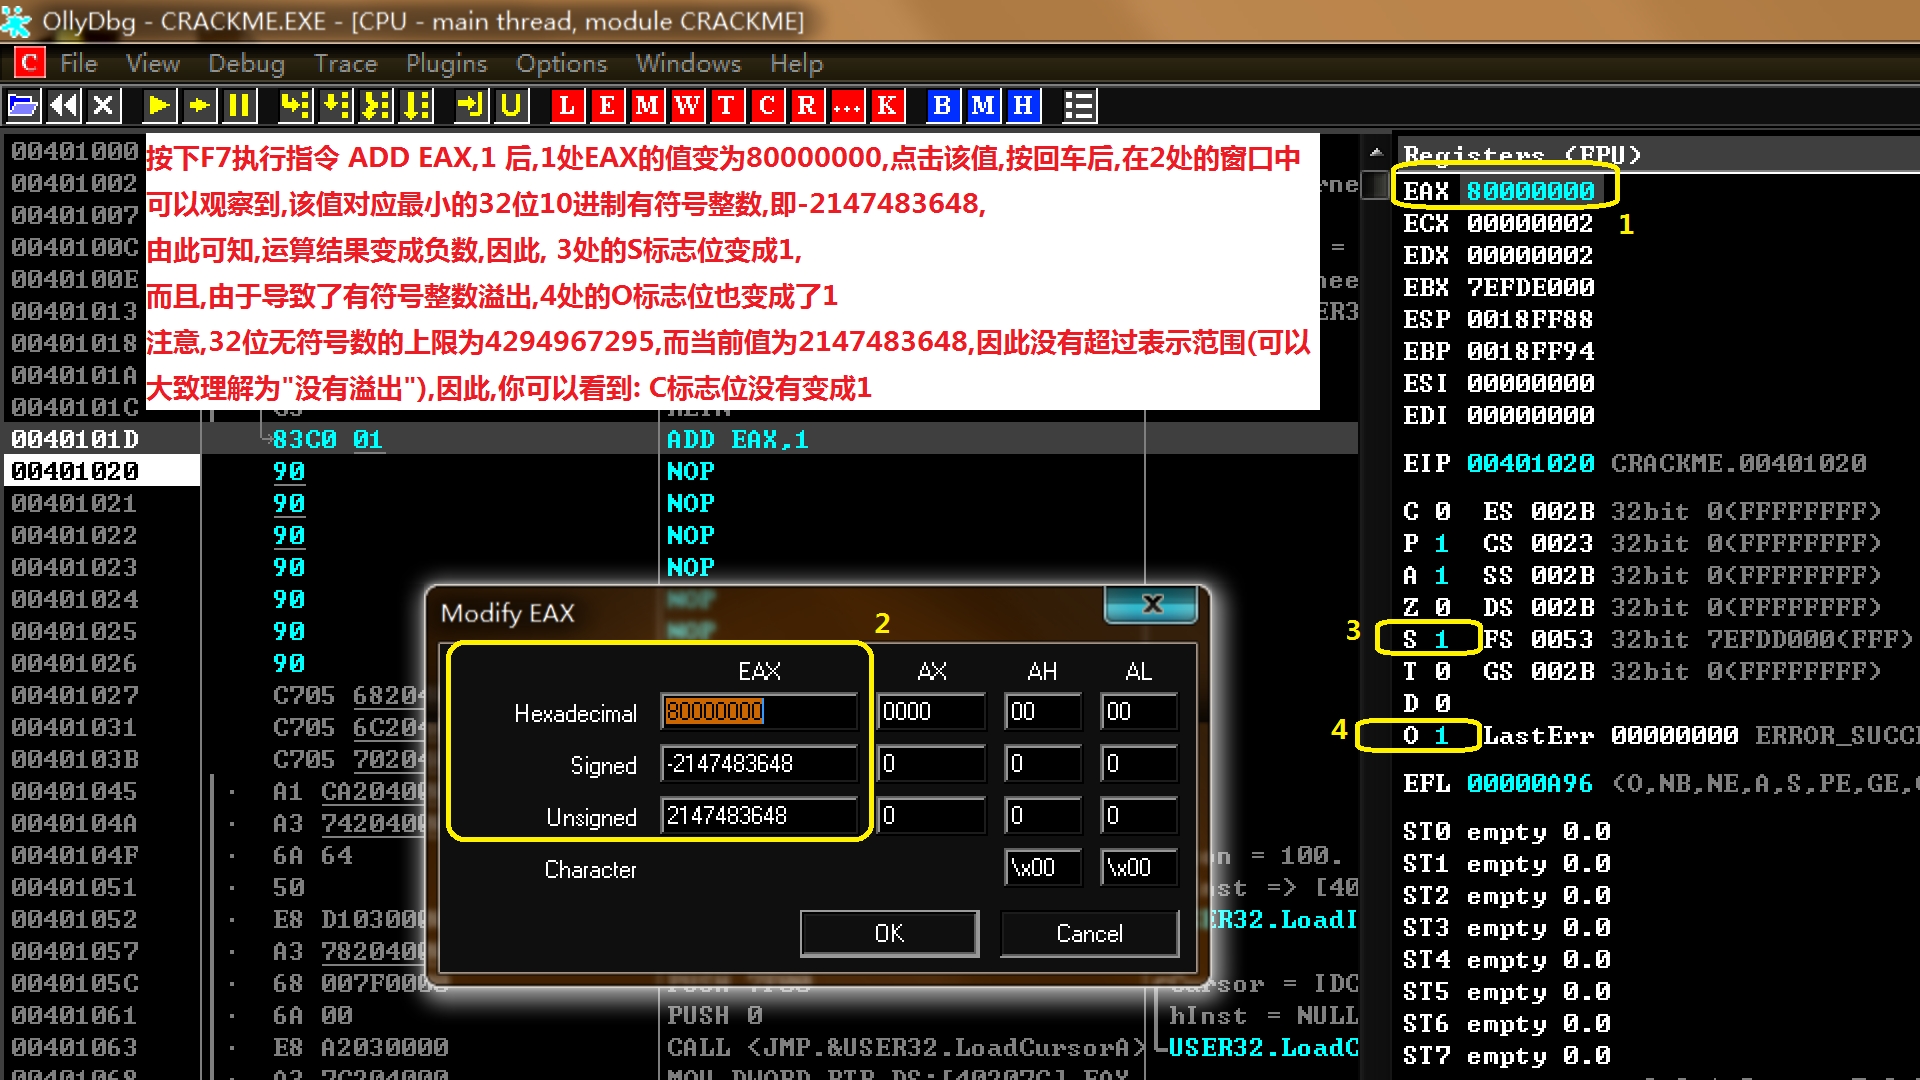This screenshot has width=1920, height=1080.
Task: Click OK in Modify EAX dialog
Action: [889, 933]
